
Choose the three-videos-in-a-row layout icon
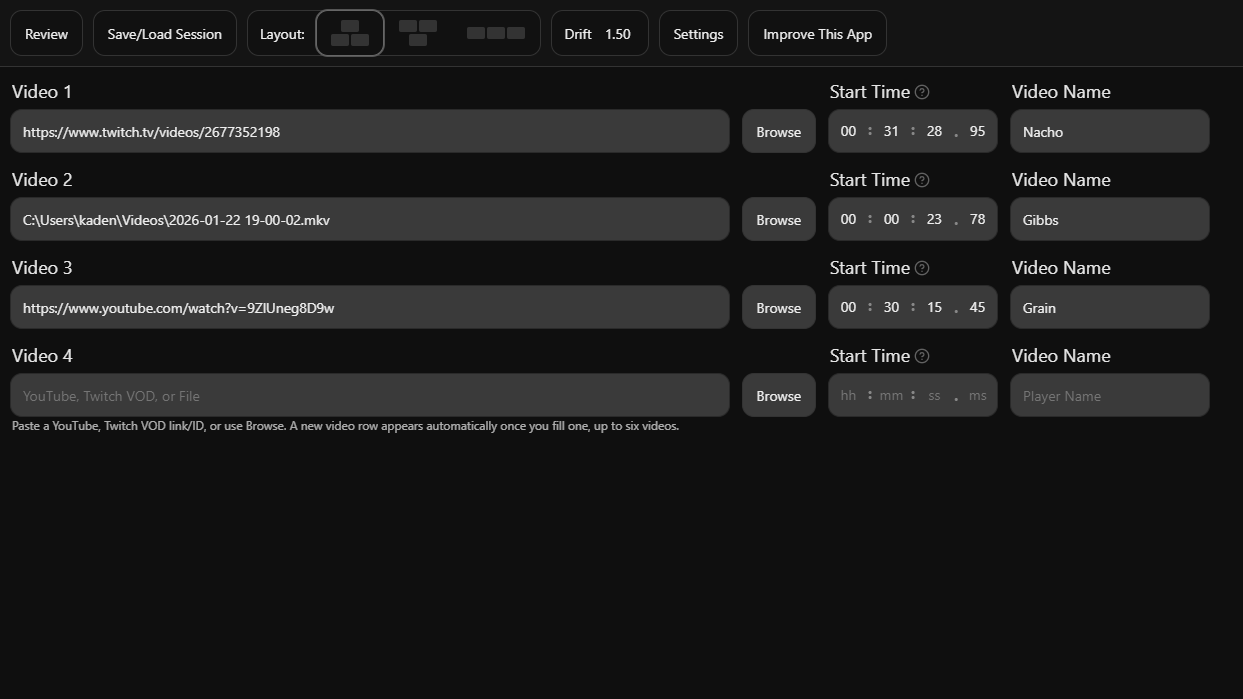496,32
